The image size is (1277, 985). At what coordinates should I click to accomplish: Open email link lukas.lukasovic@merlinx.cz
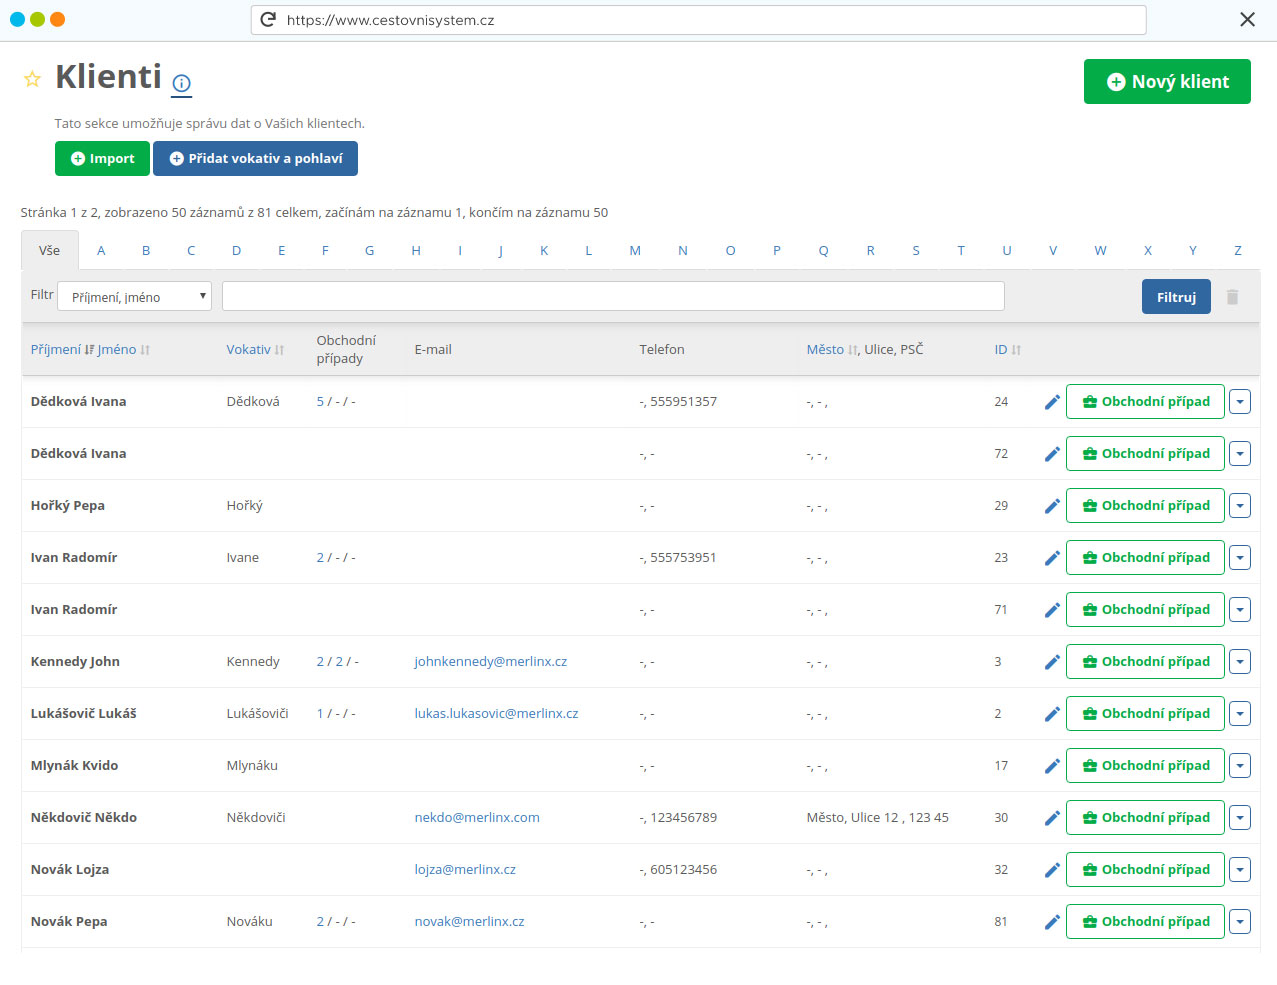(497, 714)
